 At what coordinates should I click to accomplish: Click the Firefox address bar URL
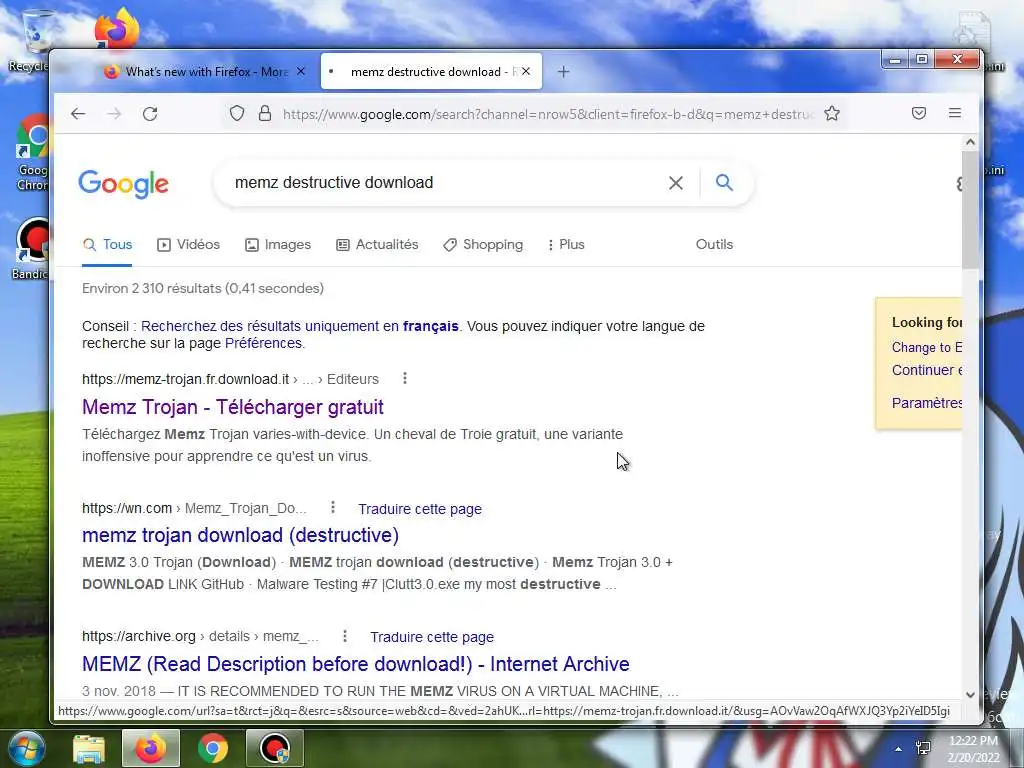(x=549, y=114)
